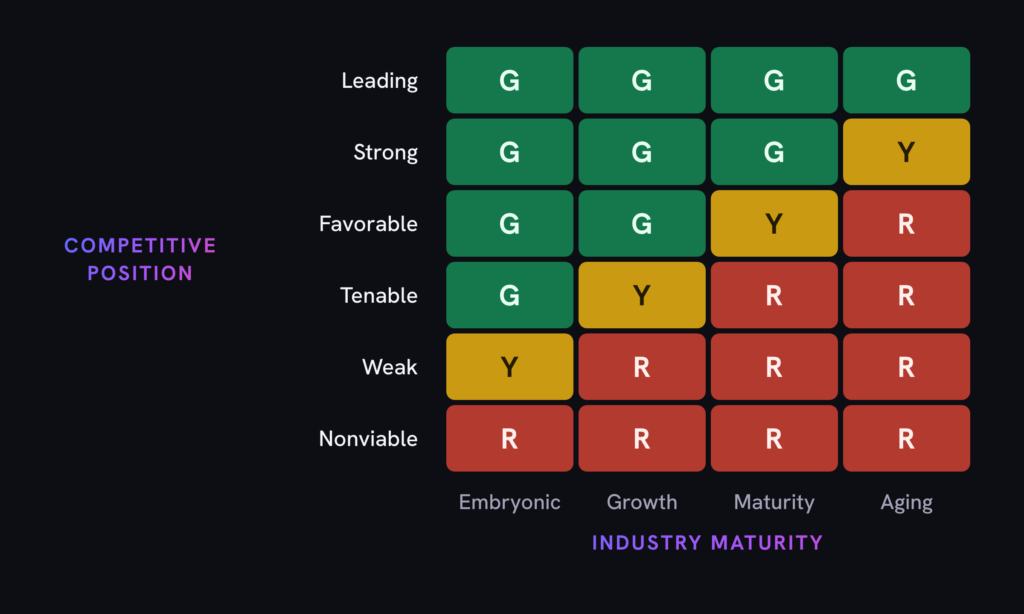Click the red Tenable Maturity R cell
Image resolution: width=1024 pixels, height=614 pixels.
(x=774, y=295)
